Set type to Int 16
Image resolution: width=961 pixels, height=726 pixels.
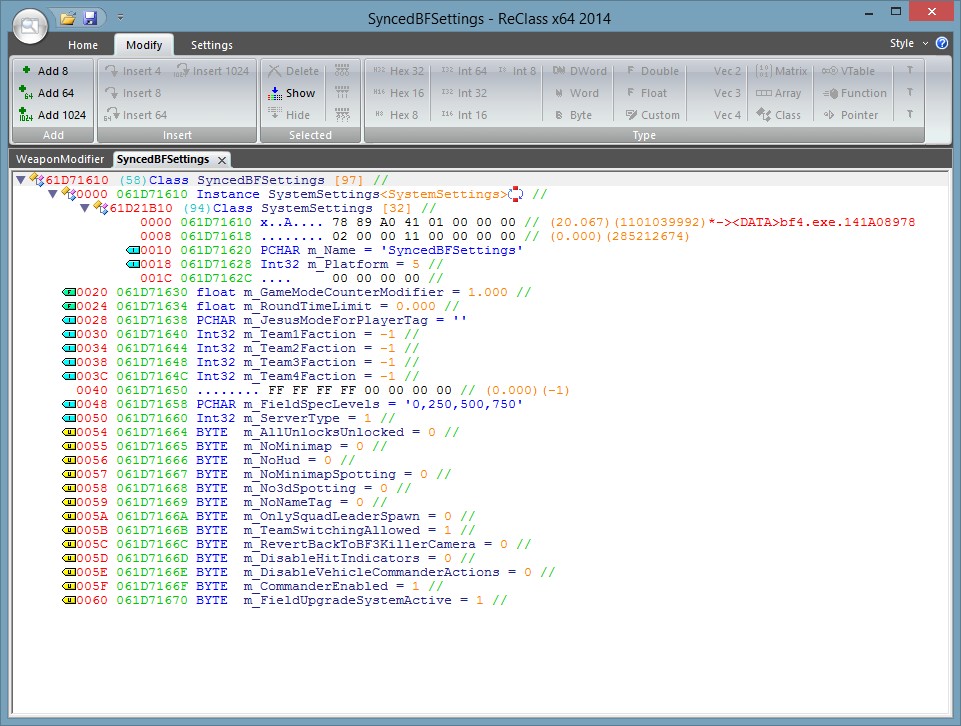coord(465,115)
